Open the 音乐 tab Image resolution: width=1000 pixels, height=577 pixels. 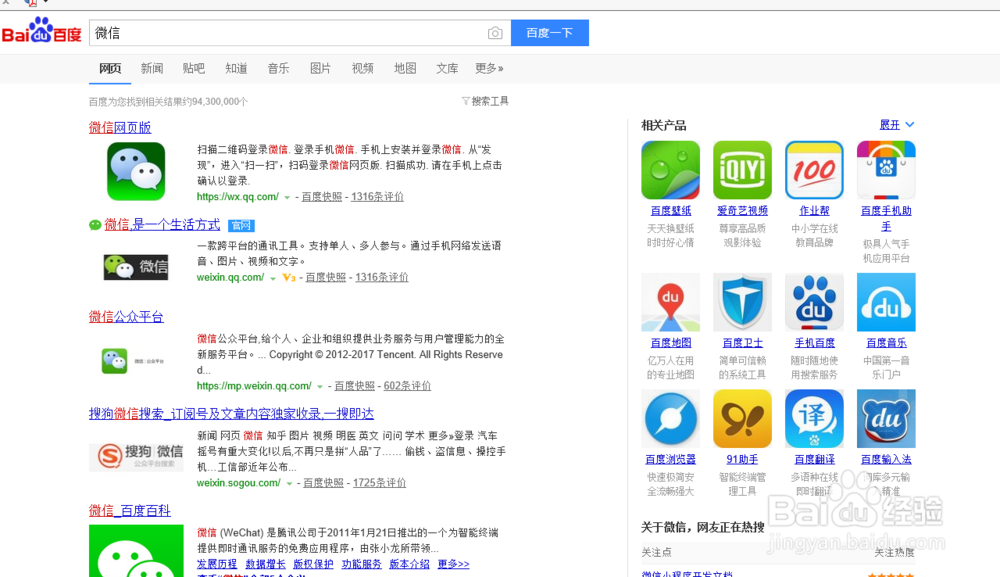(278, 68)
